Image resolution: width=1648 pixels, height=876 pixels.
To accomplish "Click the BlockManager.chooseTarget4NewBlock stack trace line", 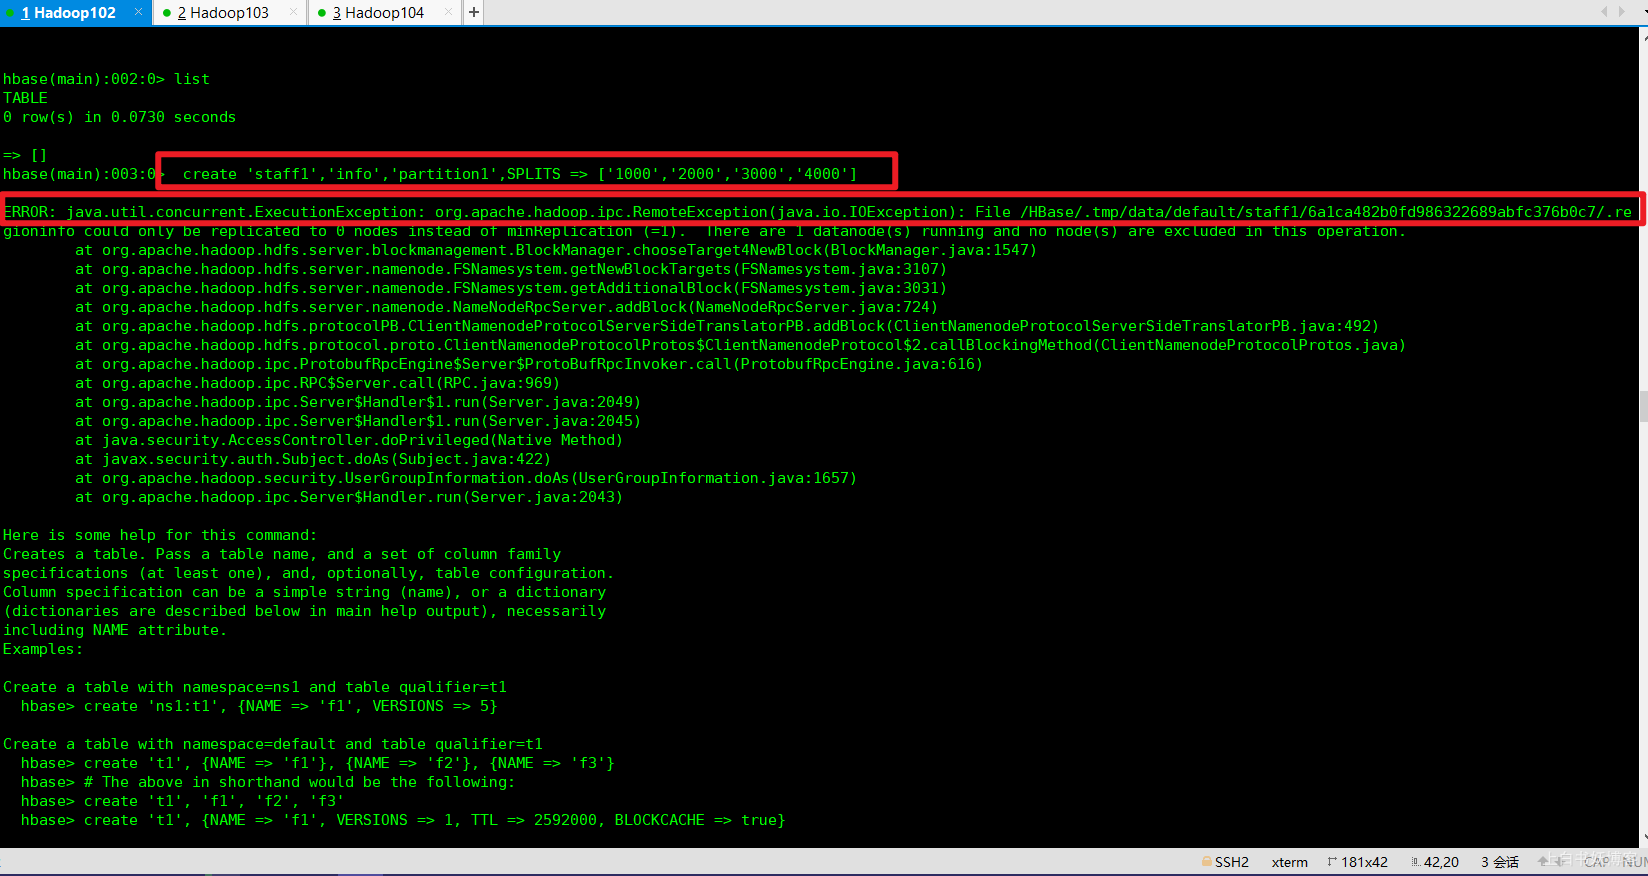I will click(556, 250).
